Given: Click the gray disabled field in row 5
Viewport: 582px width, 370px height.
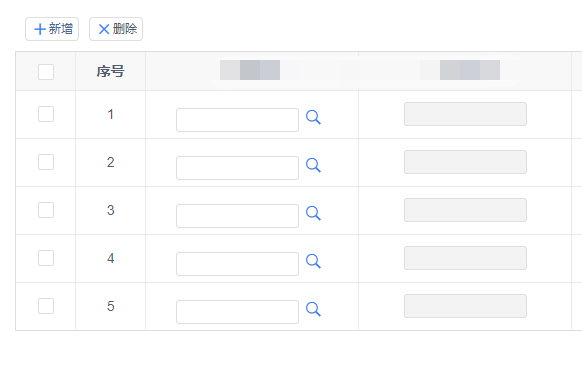Looking at the screenshot, I should pos(465,306).
